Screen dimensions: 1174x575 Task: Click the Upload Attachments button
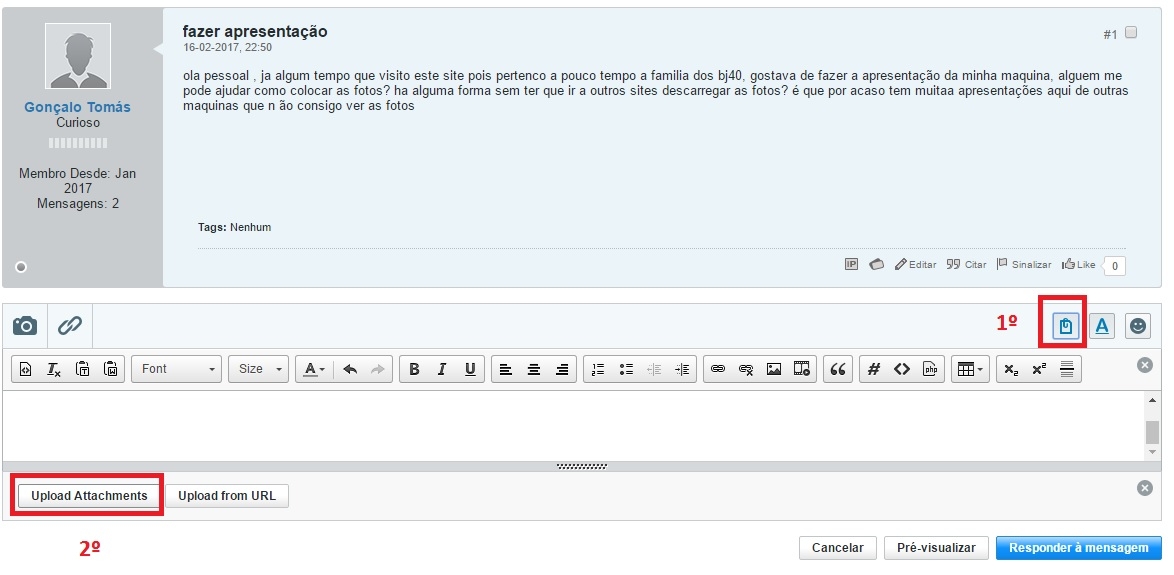coord(89,496)
